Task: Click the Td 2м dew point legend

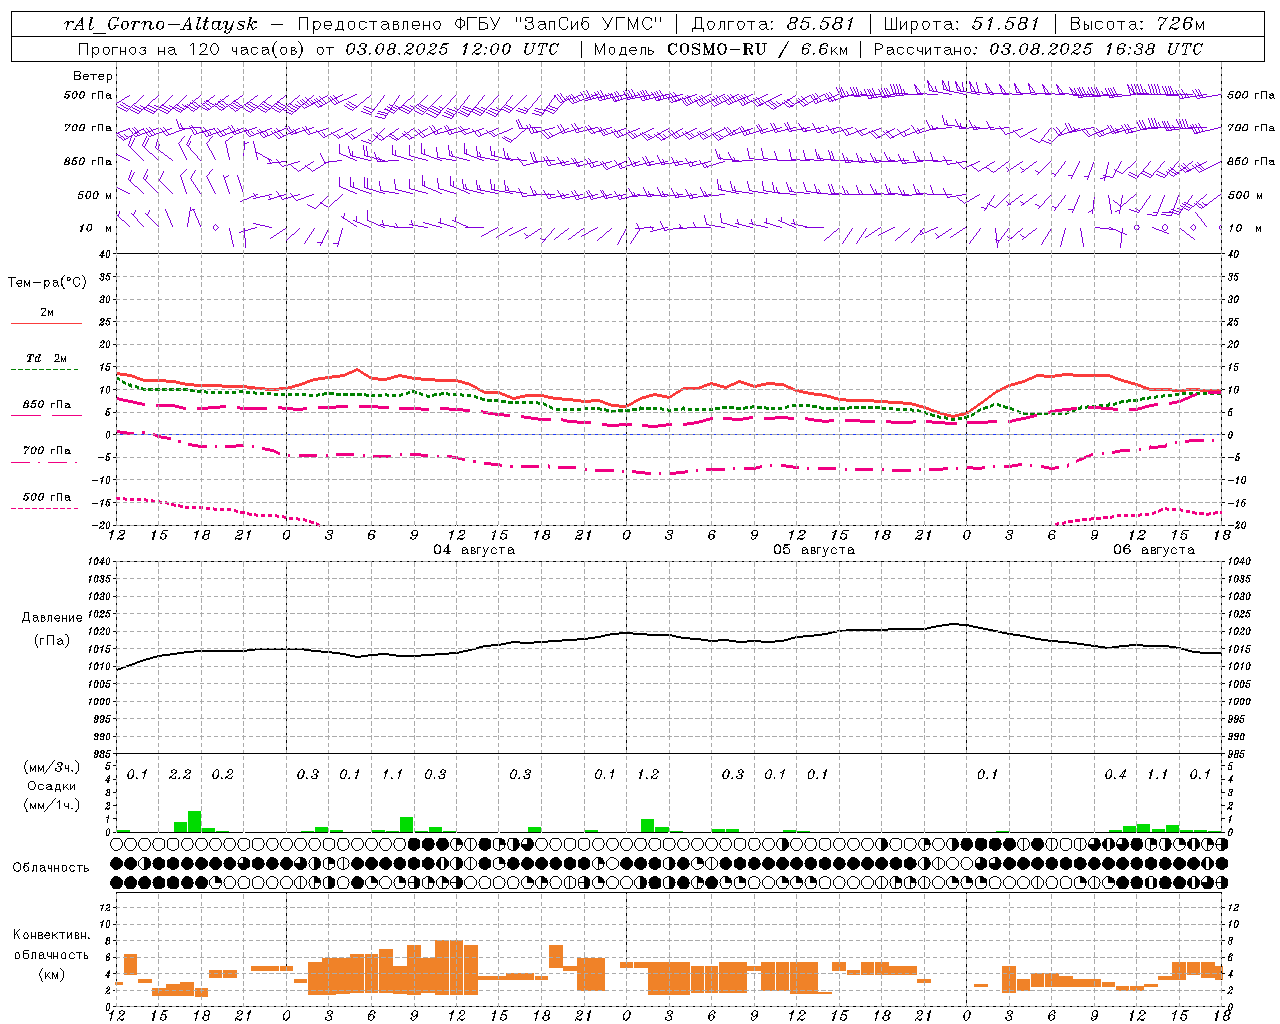Action: (x=46, y=363)
